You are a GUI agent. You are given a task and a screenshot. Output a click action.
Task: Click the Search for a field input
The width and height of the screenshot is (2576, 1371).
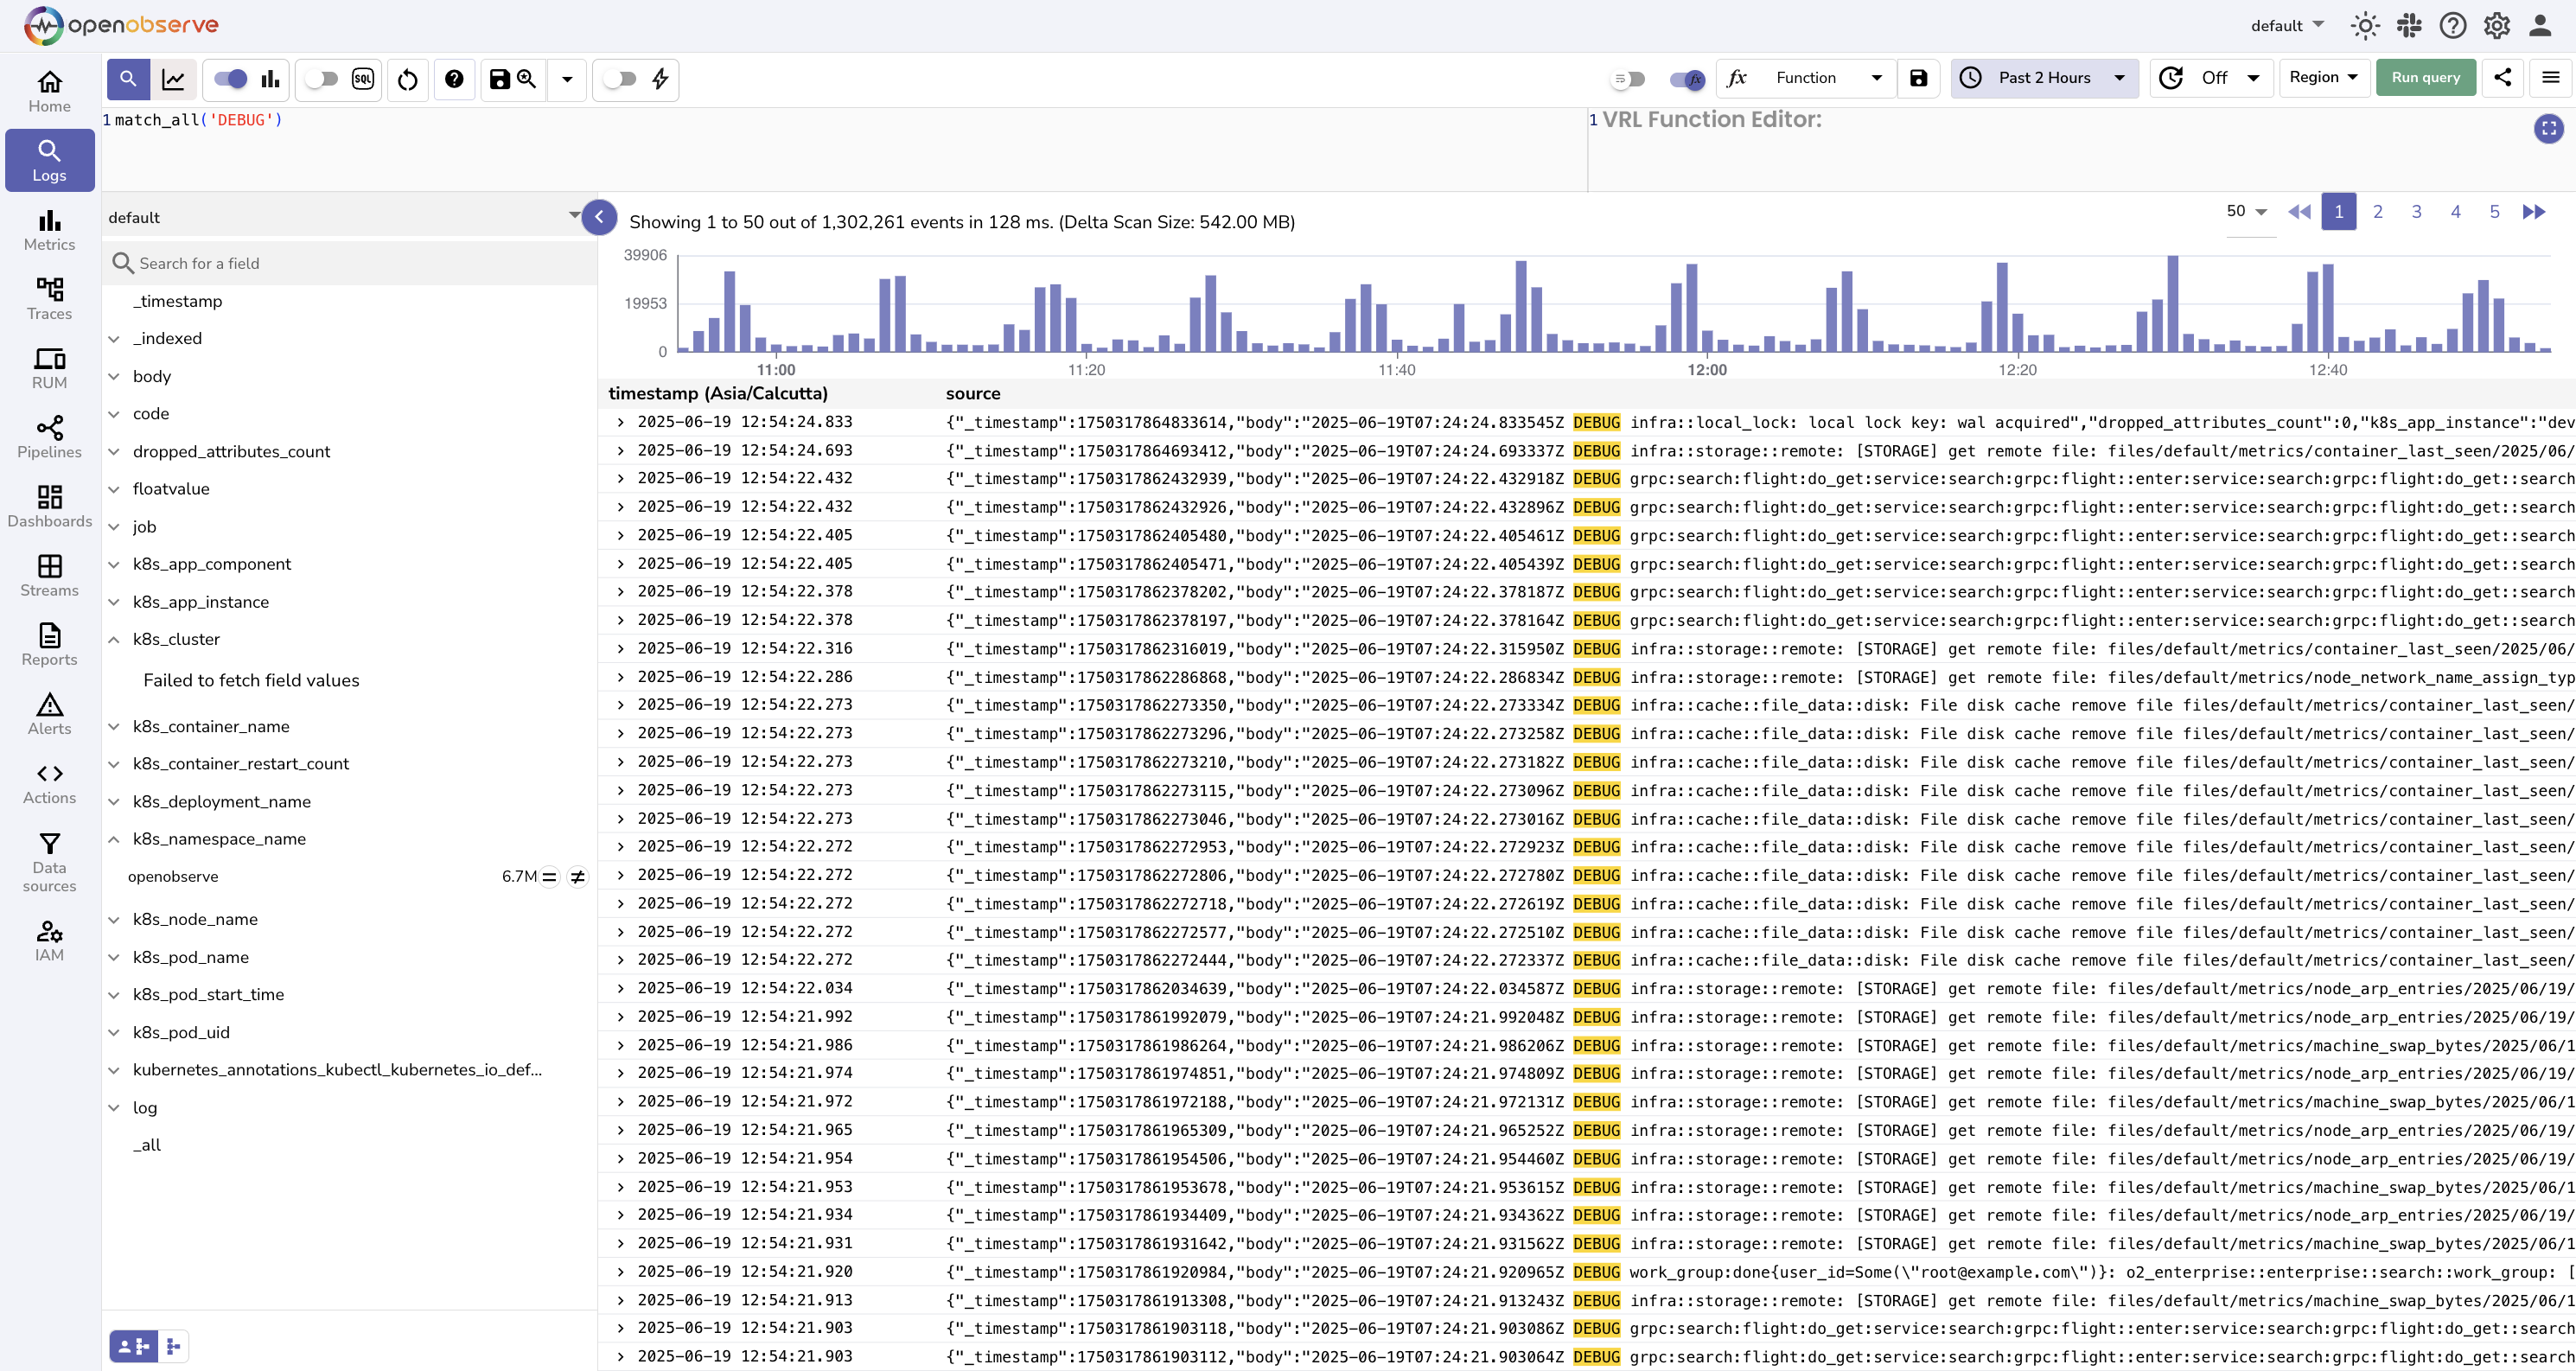point(349,263)
